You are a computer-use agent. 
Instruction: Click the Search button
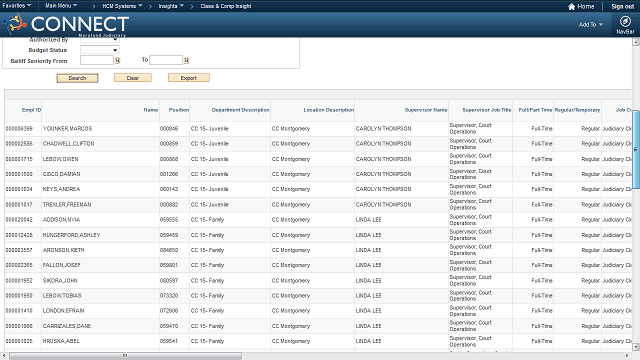point(77,78)
